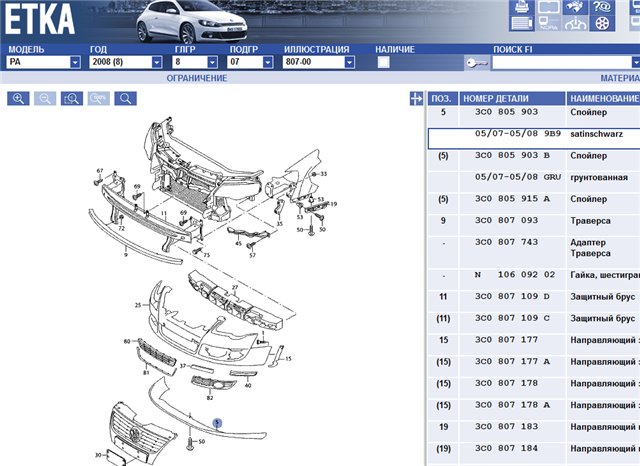Select the ОГРАНИЧЕНИЕ tab
Image resolution: width=640 pixels, height=466 pixels.
(196, 78)
